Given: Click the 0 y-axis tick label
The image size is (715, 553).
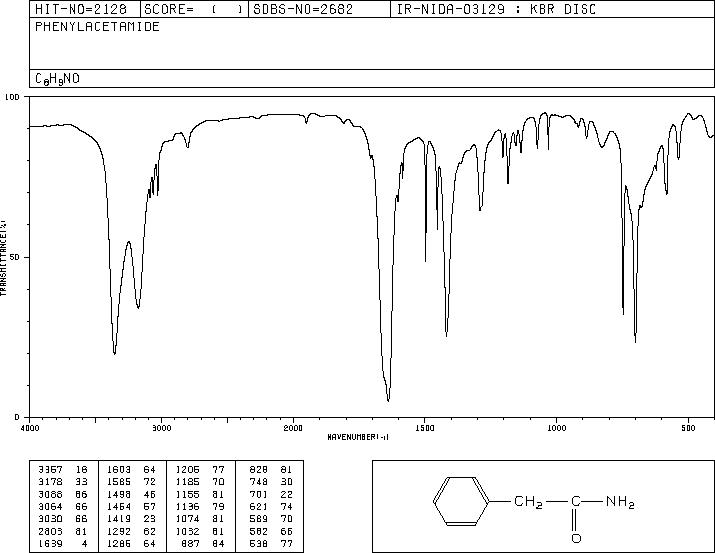Looking at the screenshot, I should point(17,417).
